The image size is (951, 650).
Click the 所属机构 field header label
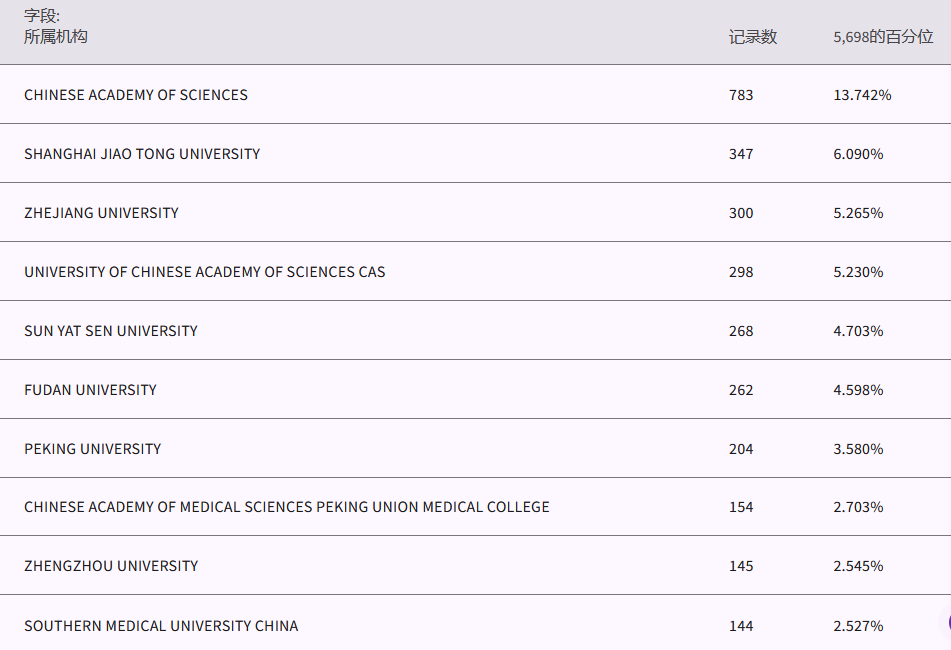tap(56, 37)
